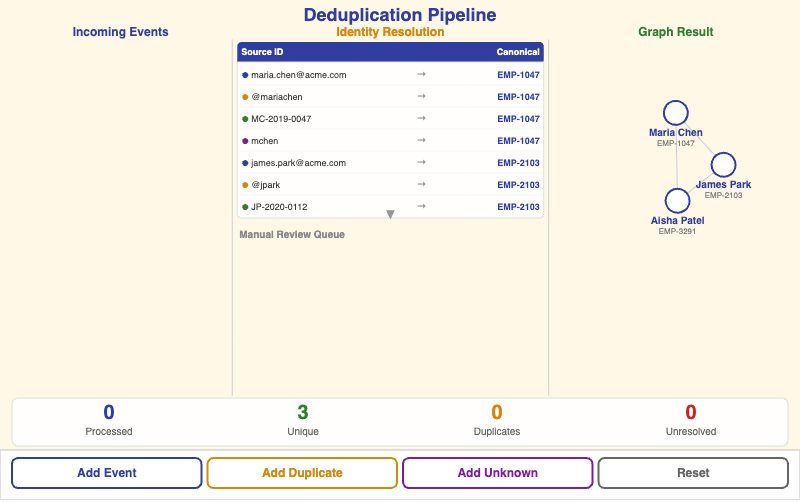
Task: Reset the pipeline with the Reset button
Action: 692,473
